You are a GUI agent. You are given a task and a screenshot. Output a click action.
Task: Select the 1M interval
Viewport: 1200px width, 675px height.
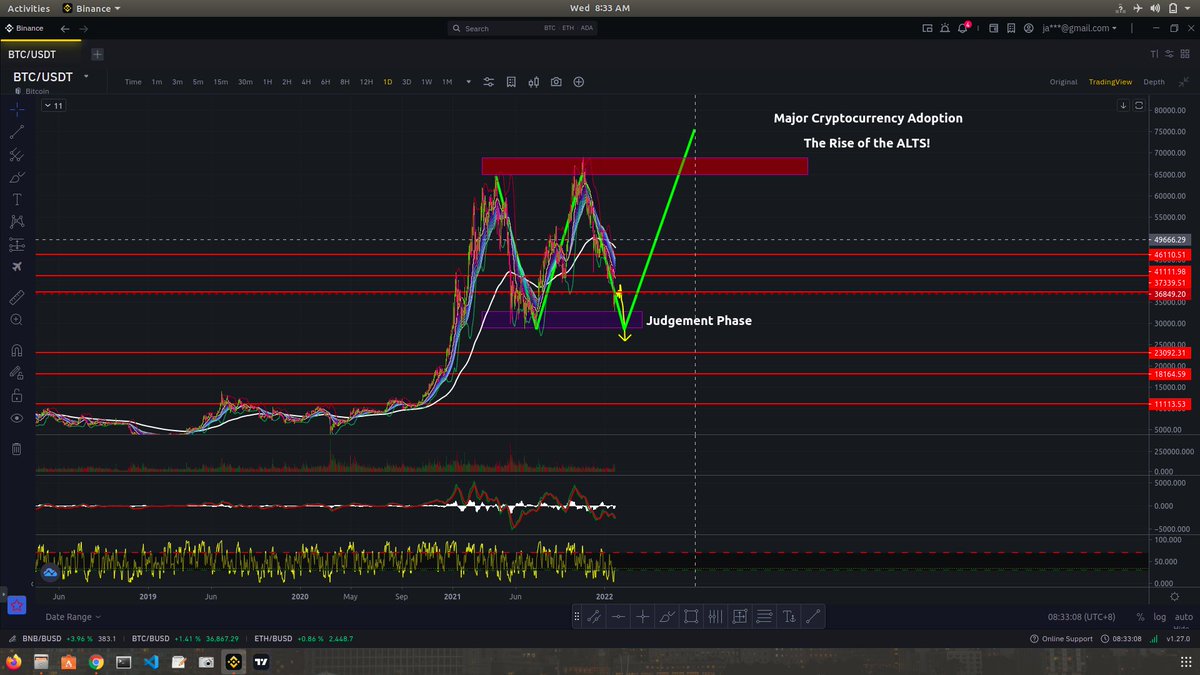pyautogui.click(x=447, y=82)
